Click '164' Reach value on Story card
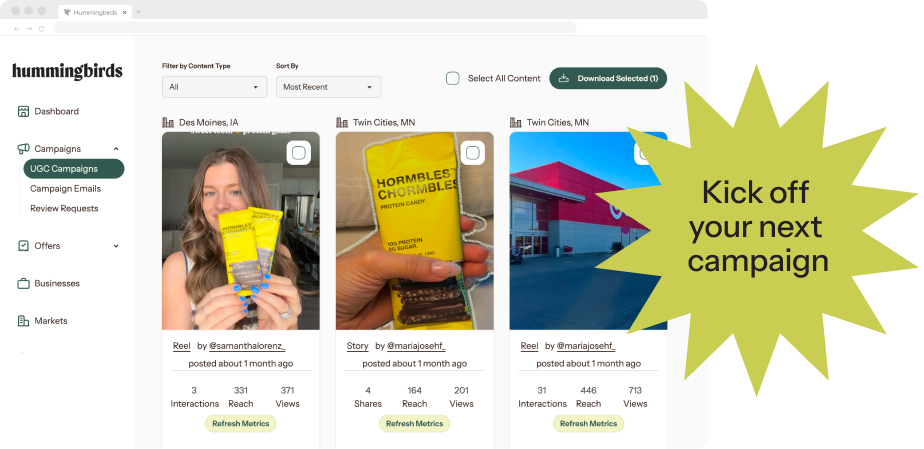 [414, 391]
